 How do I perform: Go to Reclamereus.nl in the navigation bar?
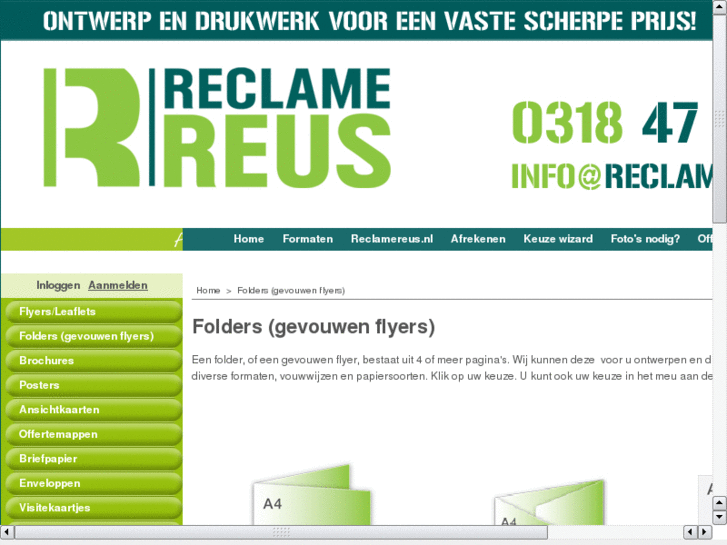coord(392,239)
